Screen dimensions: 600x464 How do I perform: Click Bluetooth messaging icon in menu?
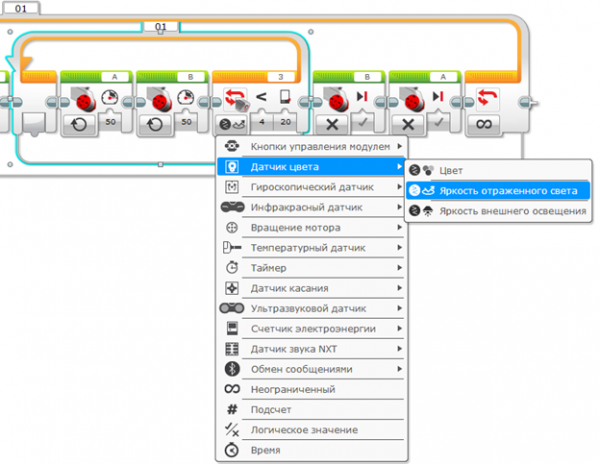[232, 369]
